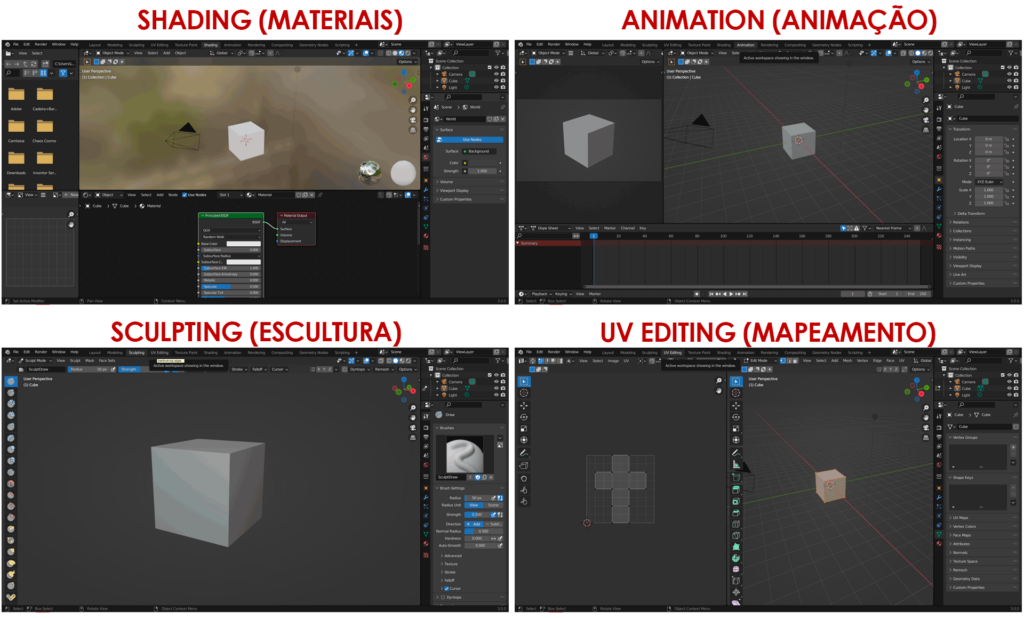Select the Move tool in UV Editing image editor
The image size is (1024, 619).
tap(524, 405)
